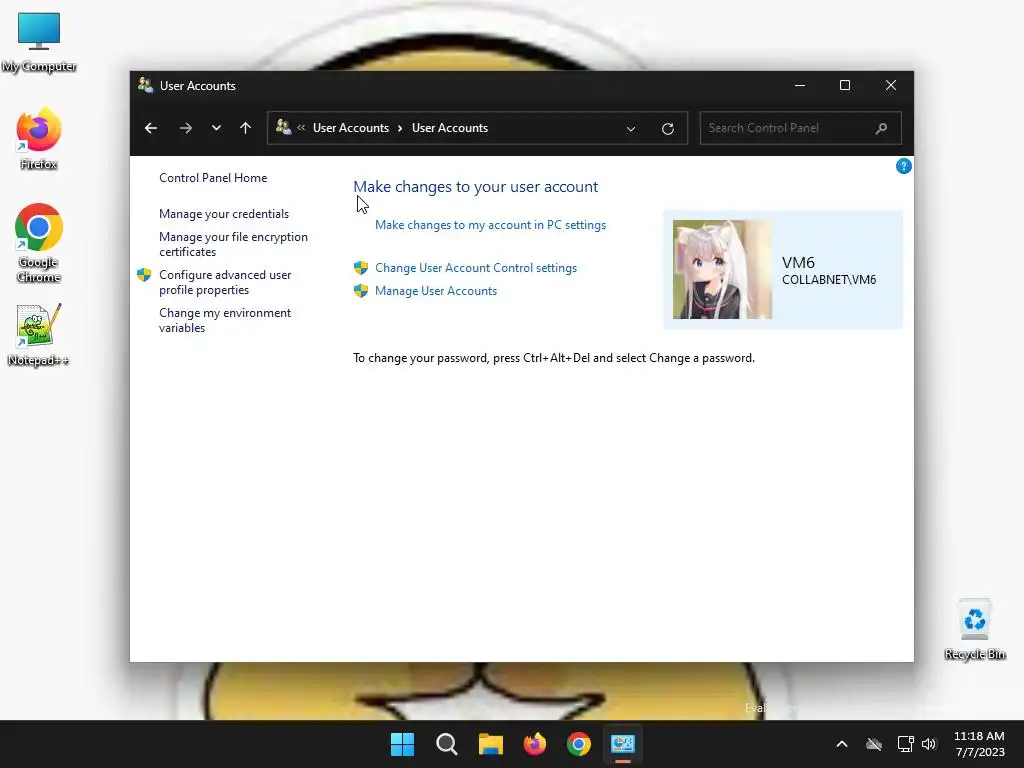The width and height of the screenshot is (1024, 768).
Task: Click the COLLABNET\VM6 domain text
Action: pyautogui.click(x=829, y=280)
